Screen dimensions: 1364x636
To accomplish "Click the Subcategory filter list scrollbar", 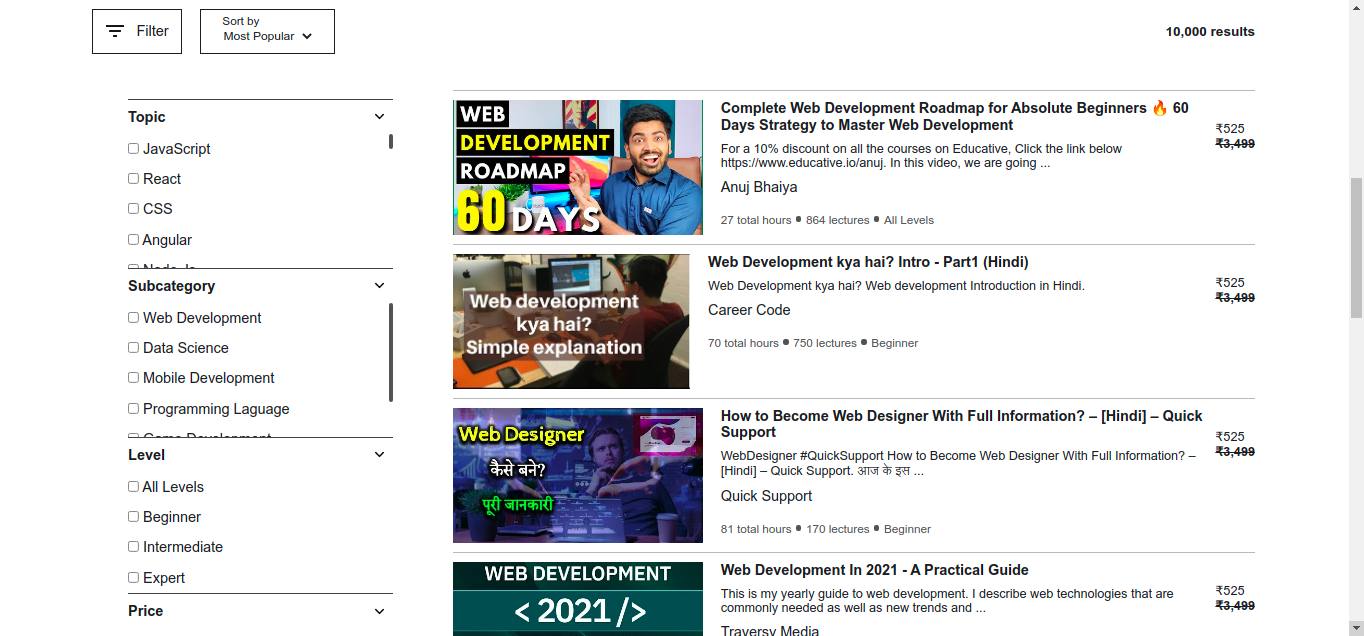I will click(x=391, y=352).
